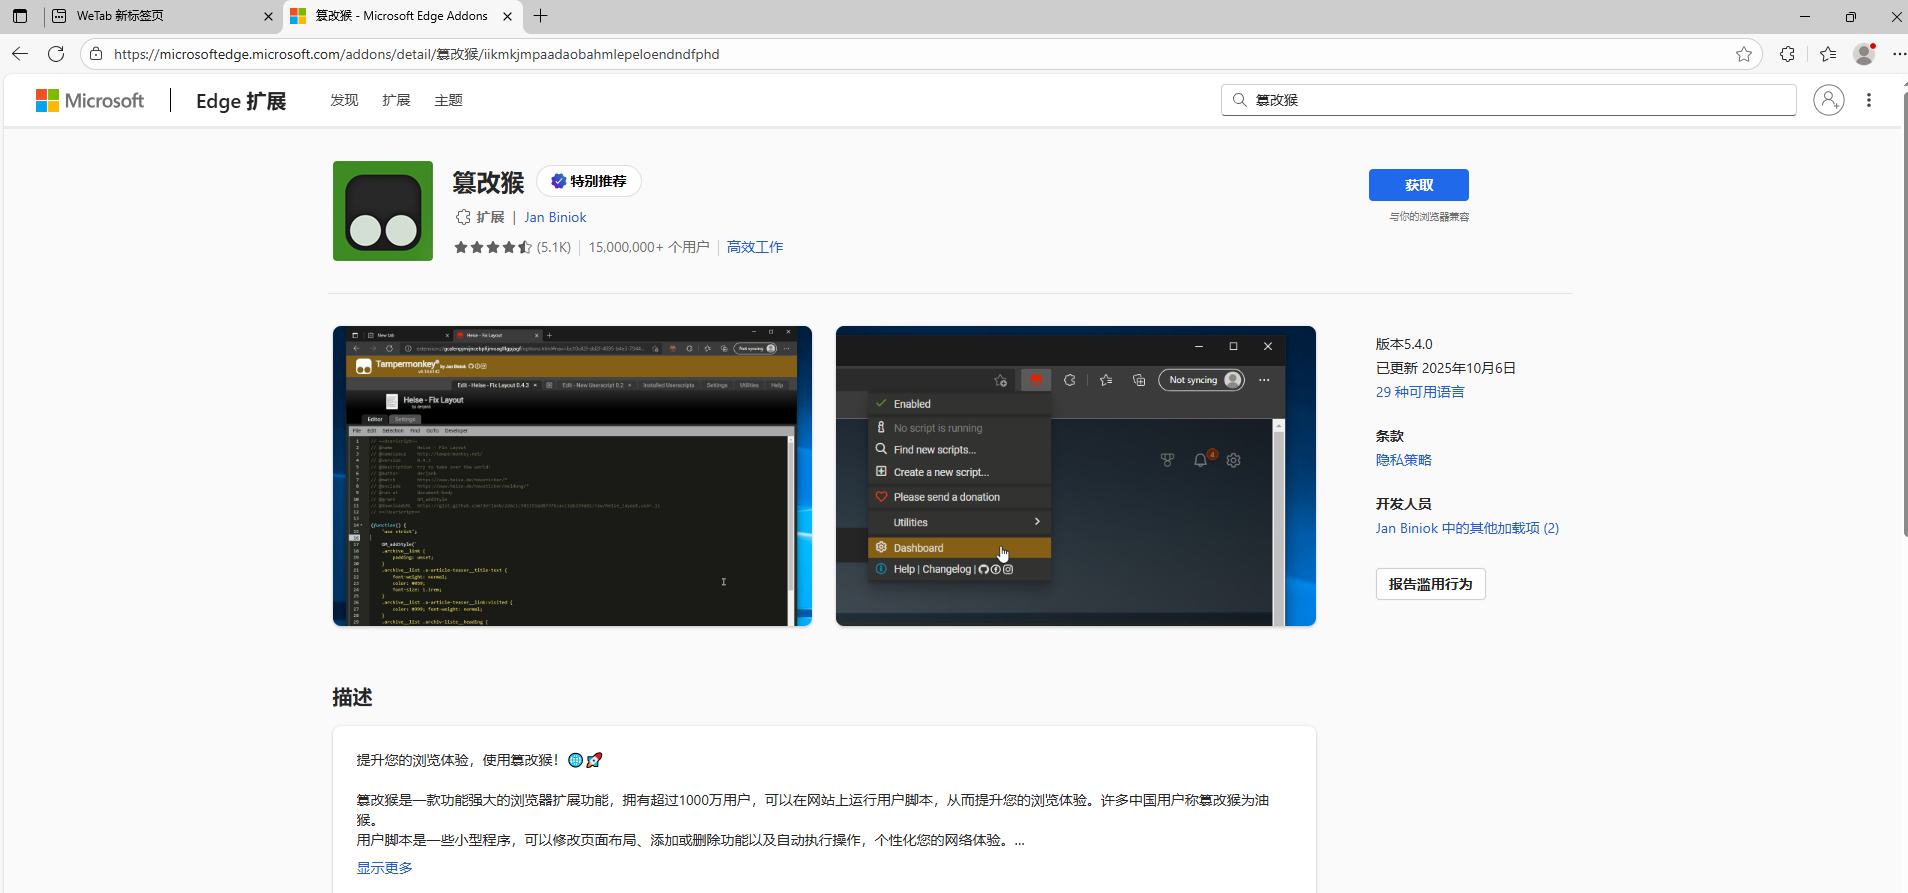
Task: Open Add-ons site vertical dots menu
Action: tap(1868, 100)
